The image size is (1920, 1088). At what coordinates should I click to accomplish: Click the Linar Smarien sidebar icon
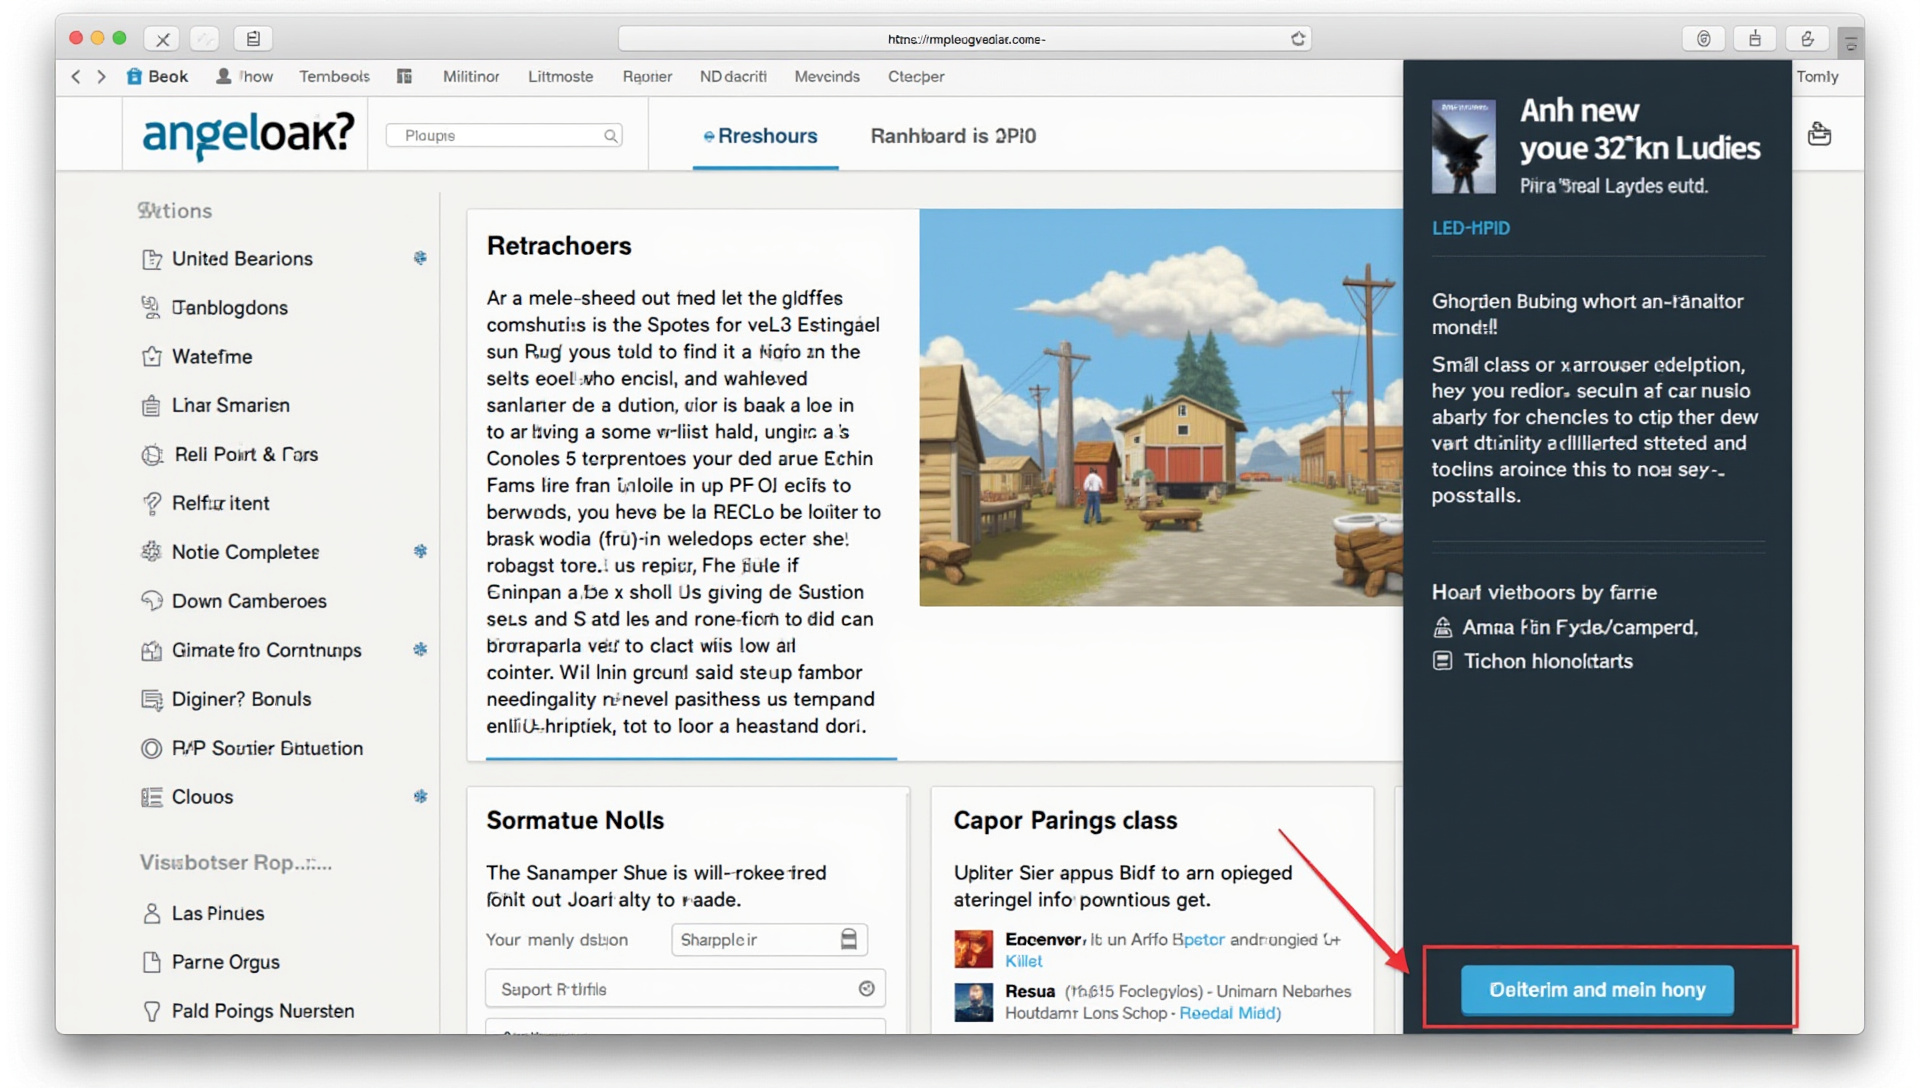[x=151, y=406]
